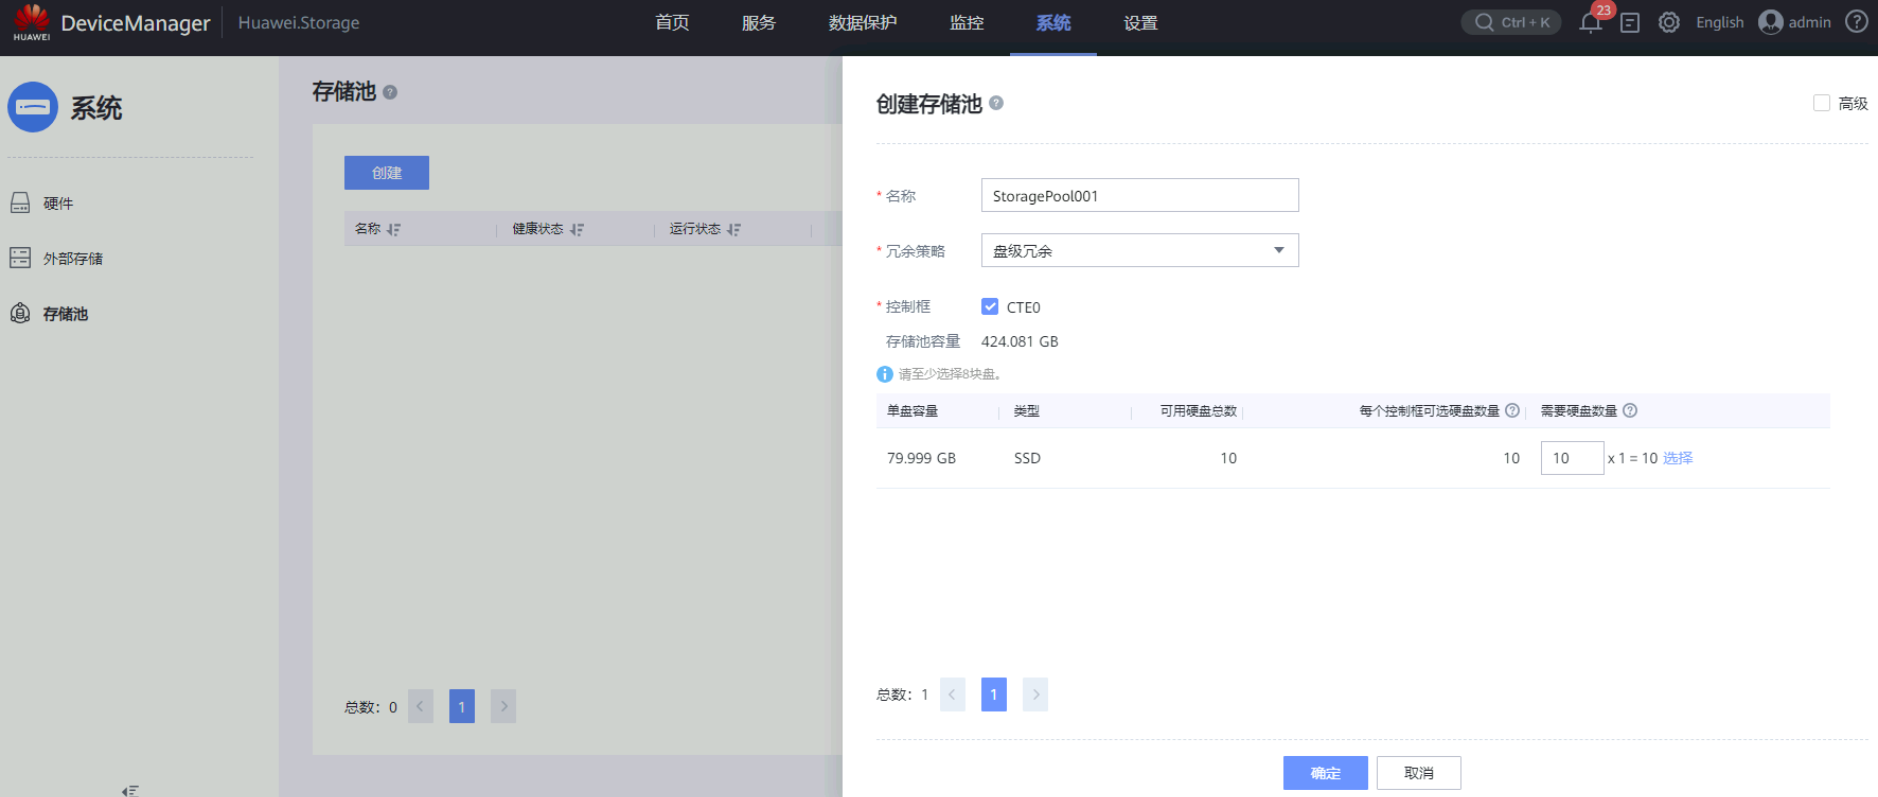Click the 选择 link for disks
The height and width of the screenshot is (797, 1878).
[x=1678, y=458]
